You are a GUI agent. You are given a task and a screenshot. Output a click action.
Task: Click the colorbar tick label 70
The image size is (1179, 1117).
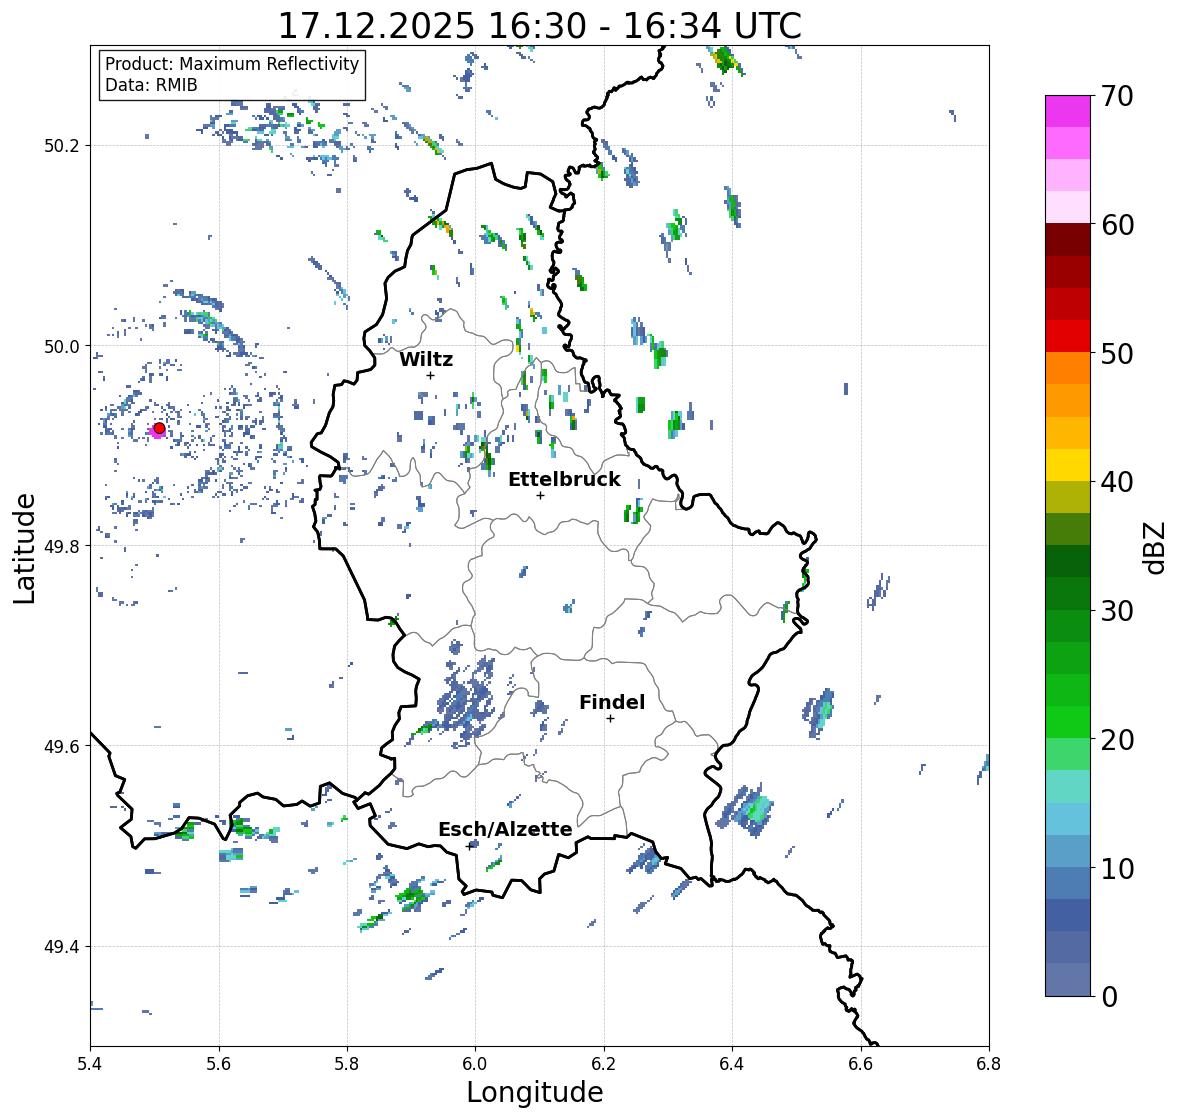click(x=1117, y=96)
